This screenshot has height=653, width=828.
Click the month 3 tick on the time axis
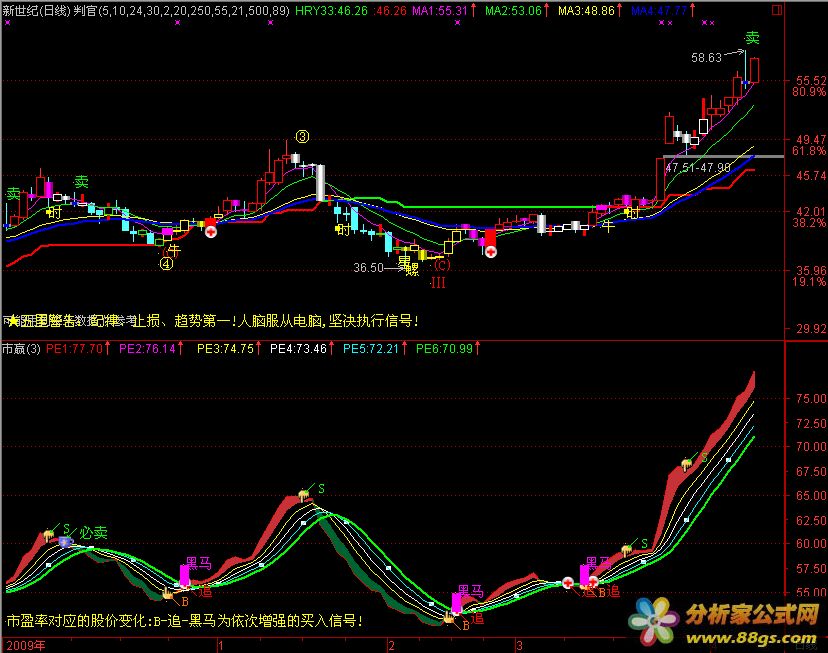[519, 645]
